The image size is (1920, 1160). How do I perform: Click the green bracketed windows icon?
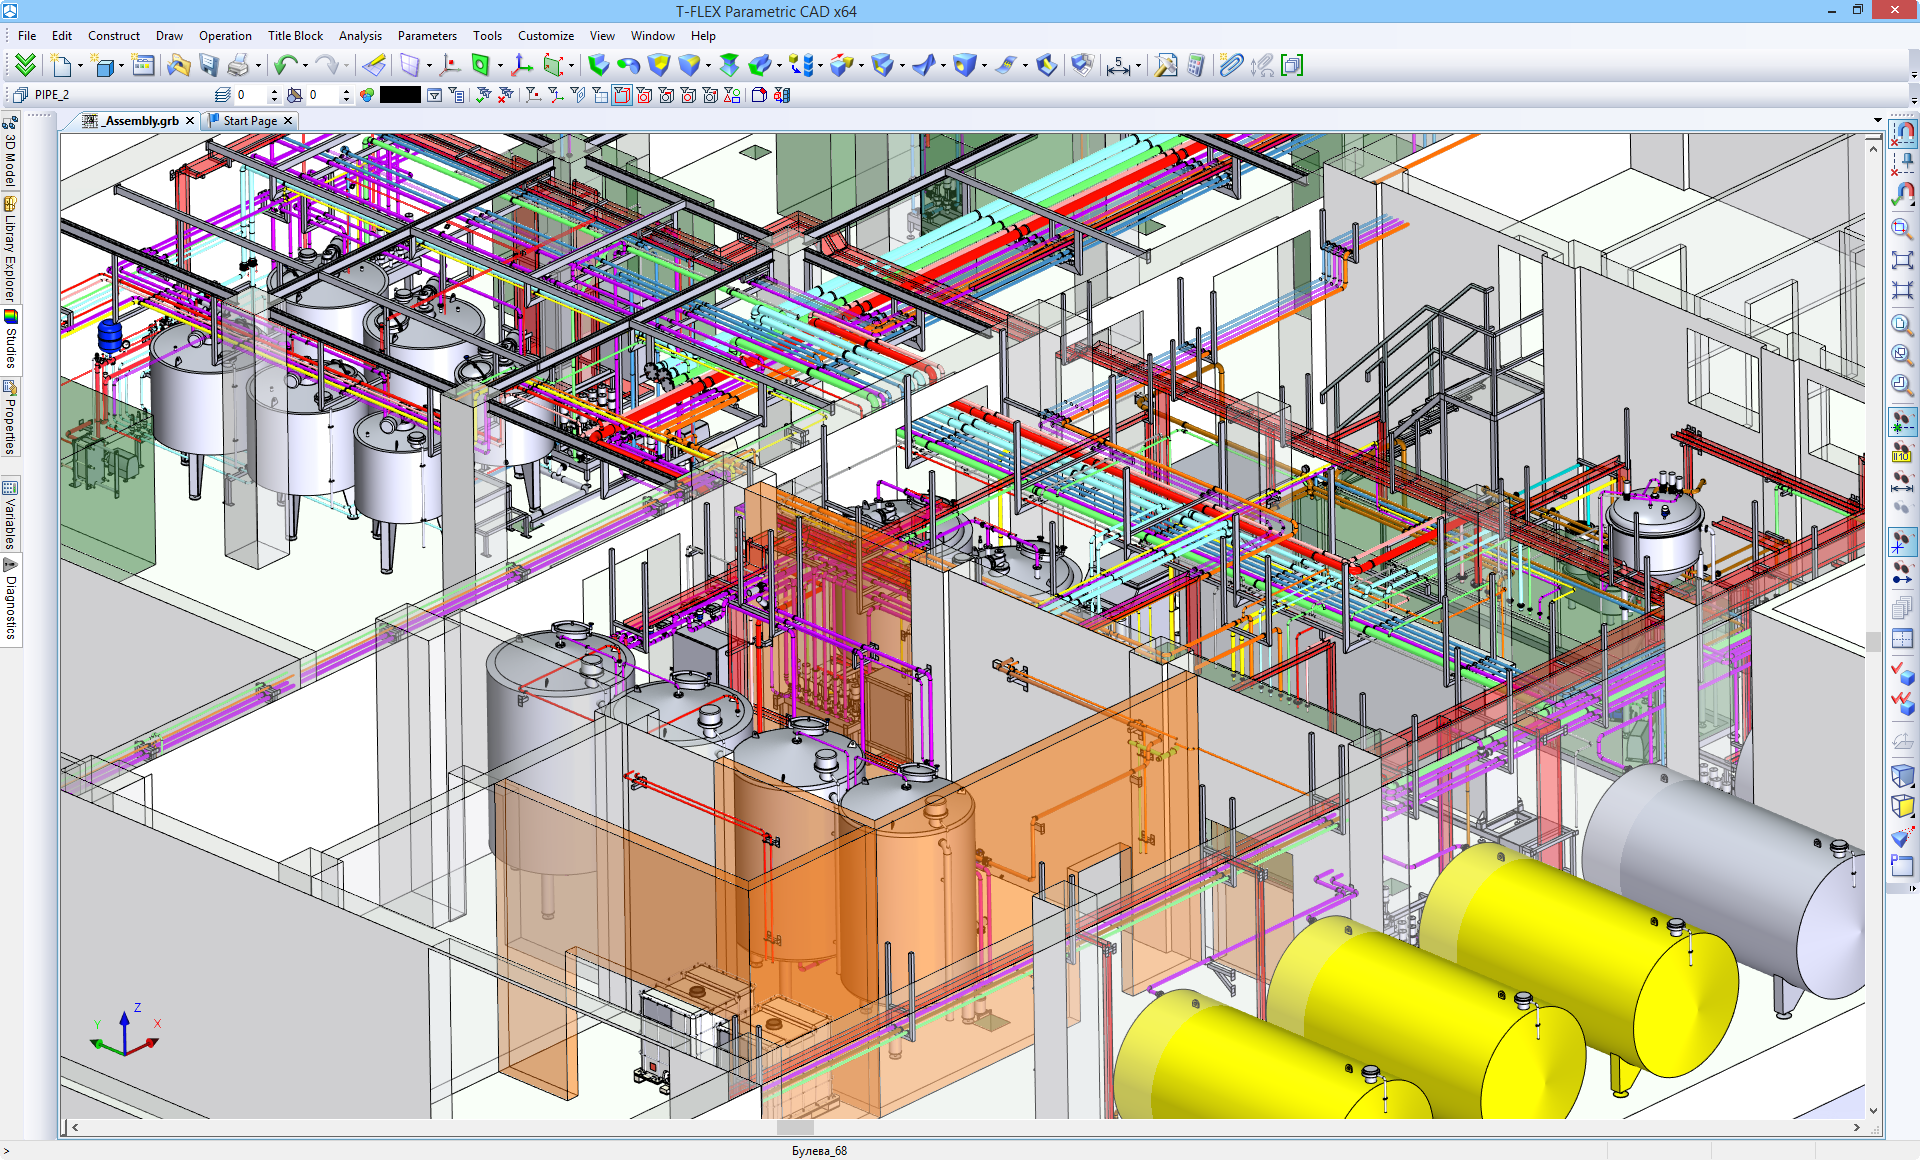tap(1292, 65)
